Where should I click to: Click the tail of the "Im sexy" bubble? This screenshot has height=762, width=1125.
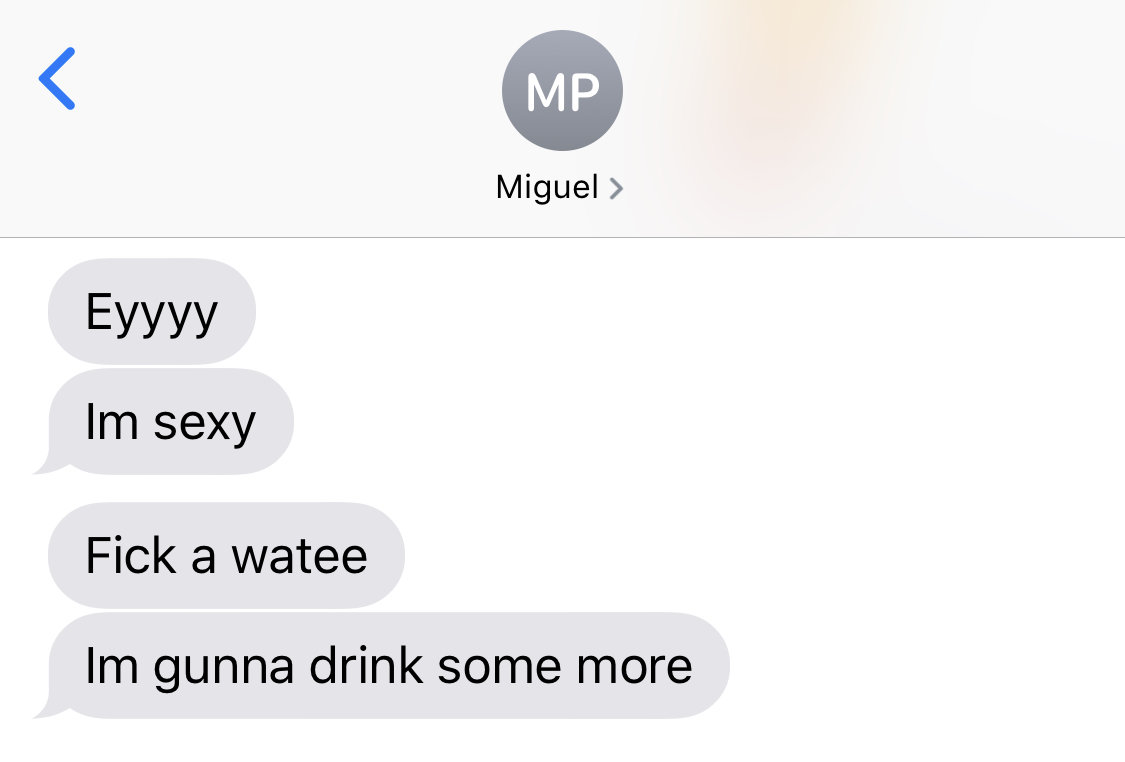click(x=49, y=463)
